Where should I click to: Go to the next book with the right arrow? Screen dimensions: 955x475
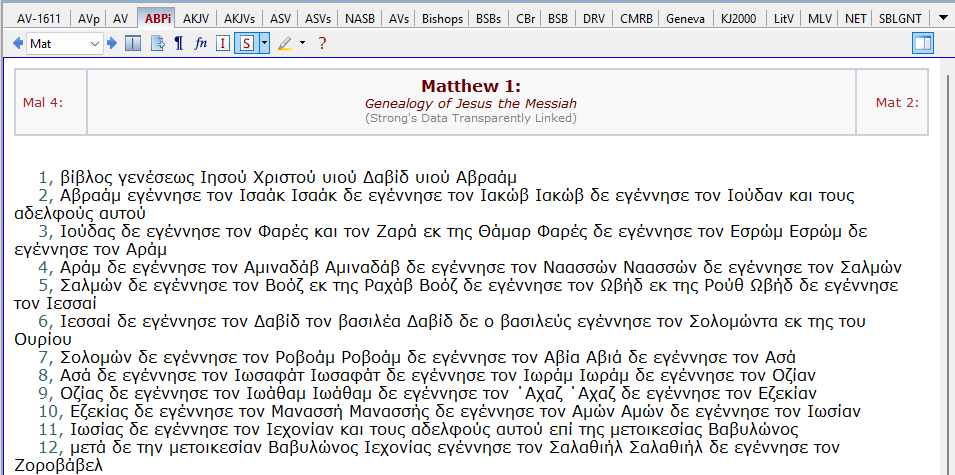click(x=111, y=43)
